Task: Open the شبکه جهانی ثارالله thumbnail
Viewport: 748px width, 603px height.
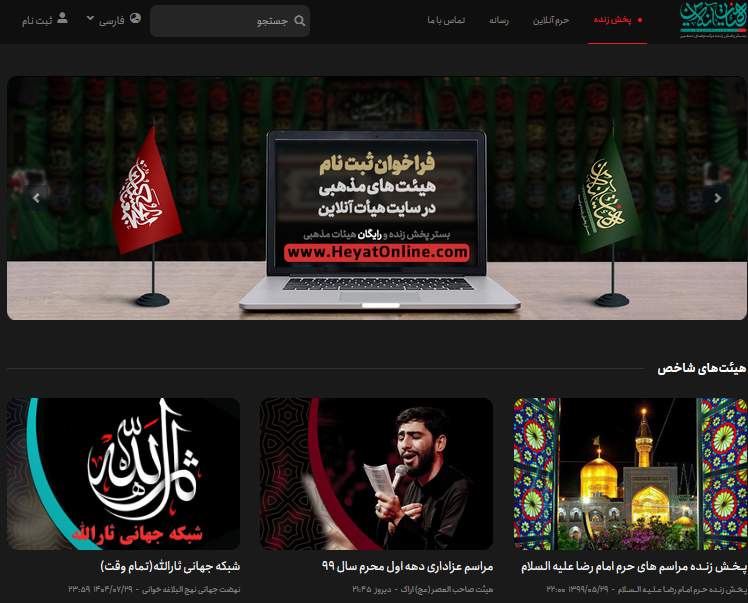Action: [x=123, y=474]
